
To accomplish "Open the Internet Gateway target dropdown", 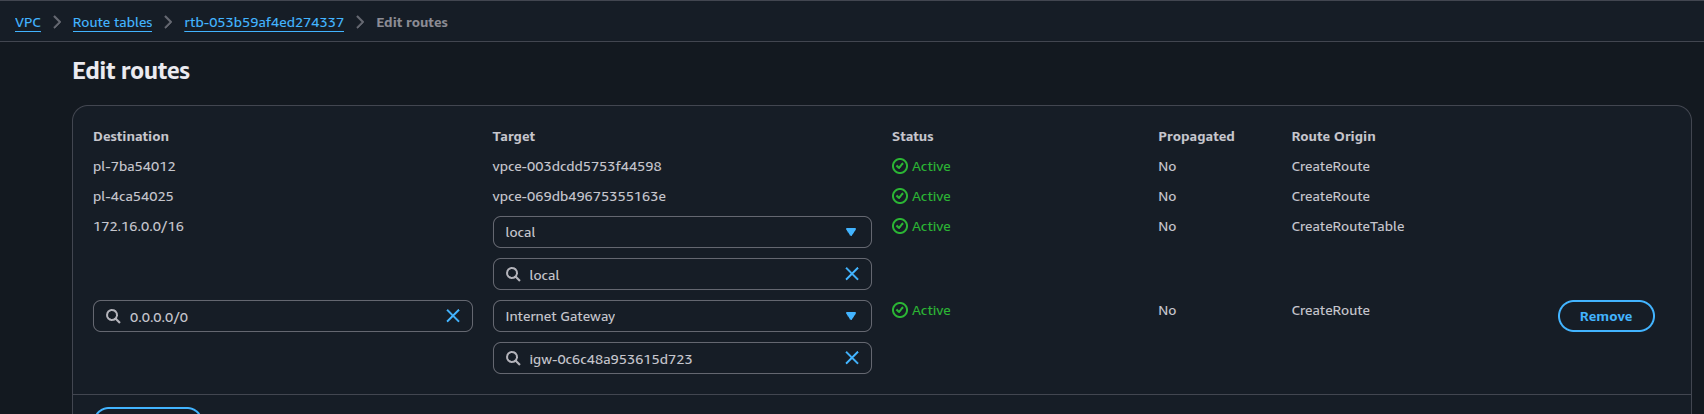I will point(851,316).
